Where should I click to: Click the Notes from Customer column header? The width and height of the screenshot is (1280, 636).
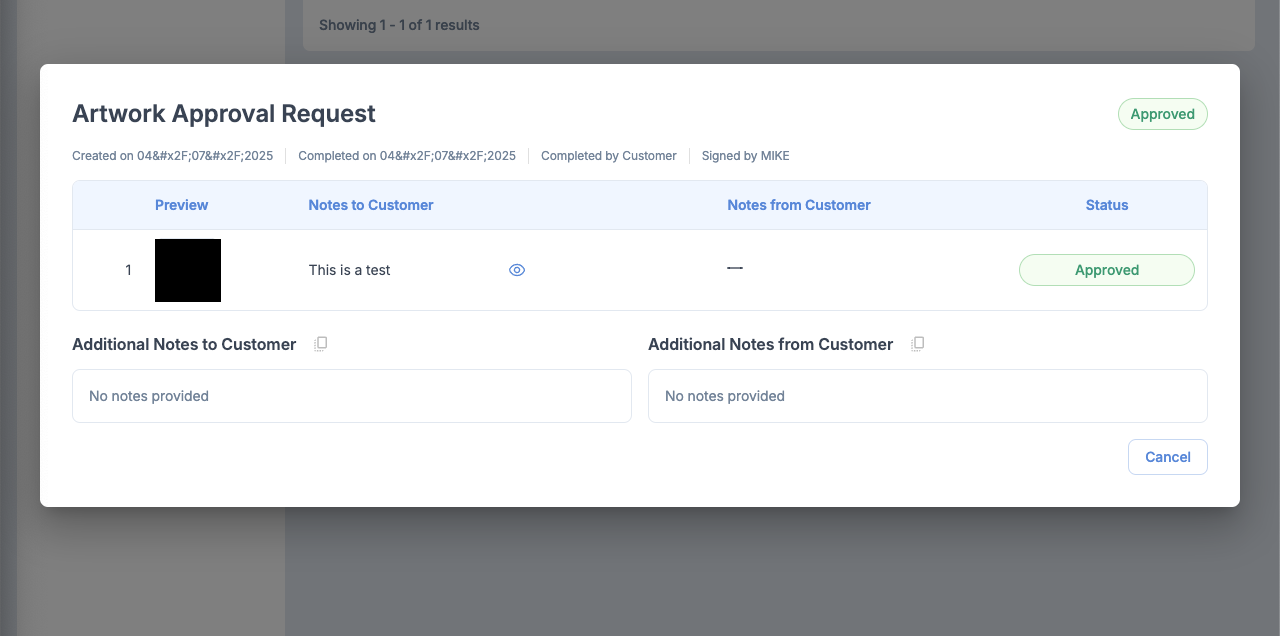tap(798, 205)
